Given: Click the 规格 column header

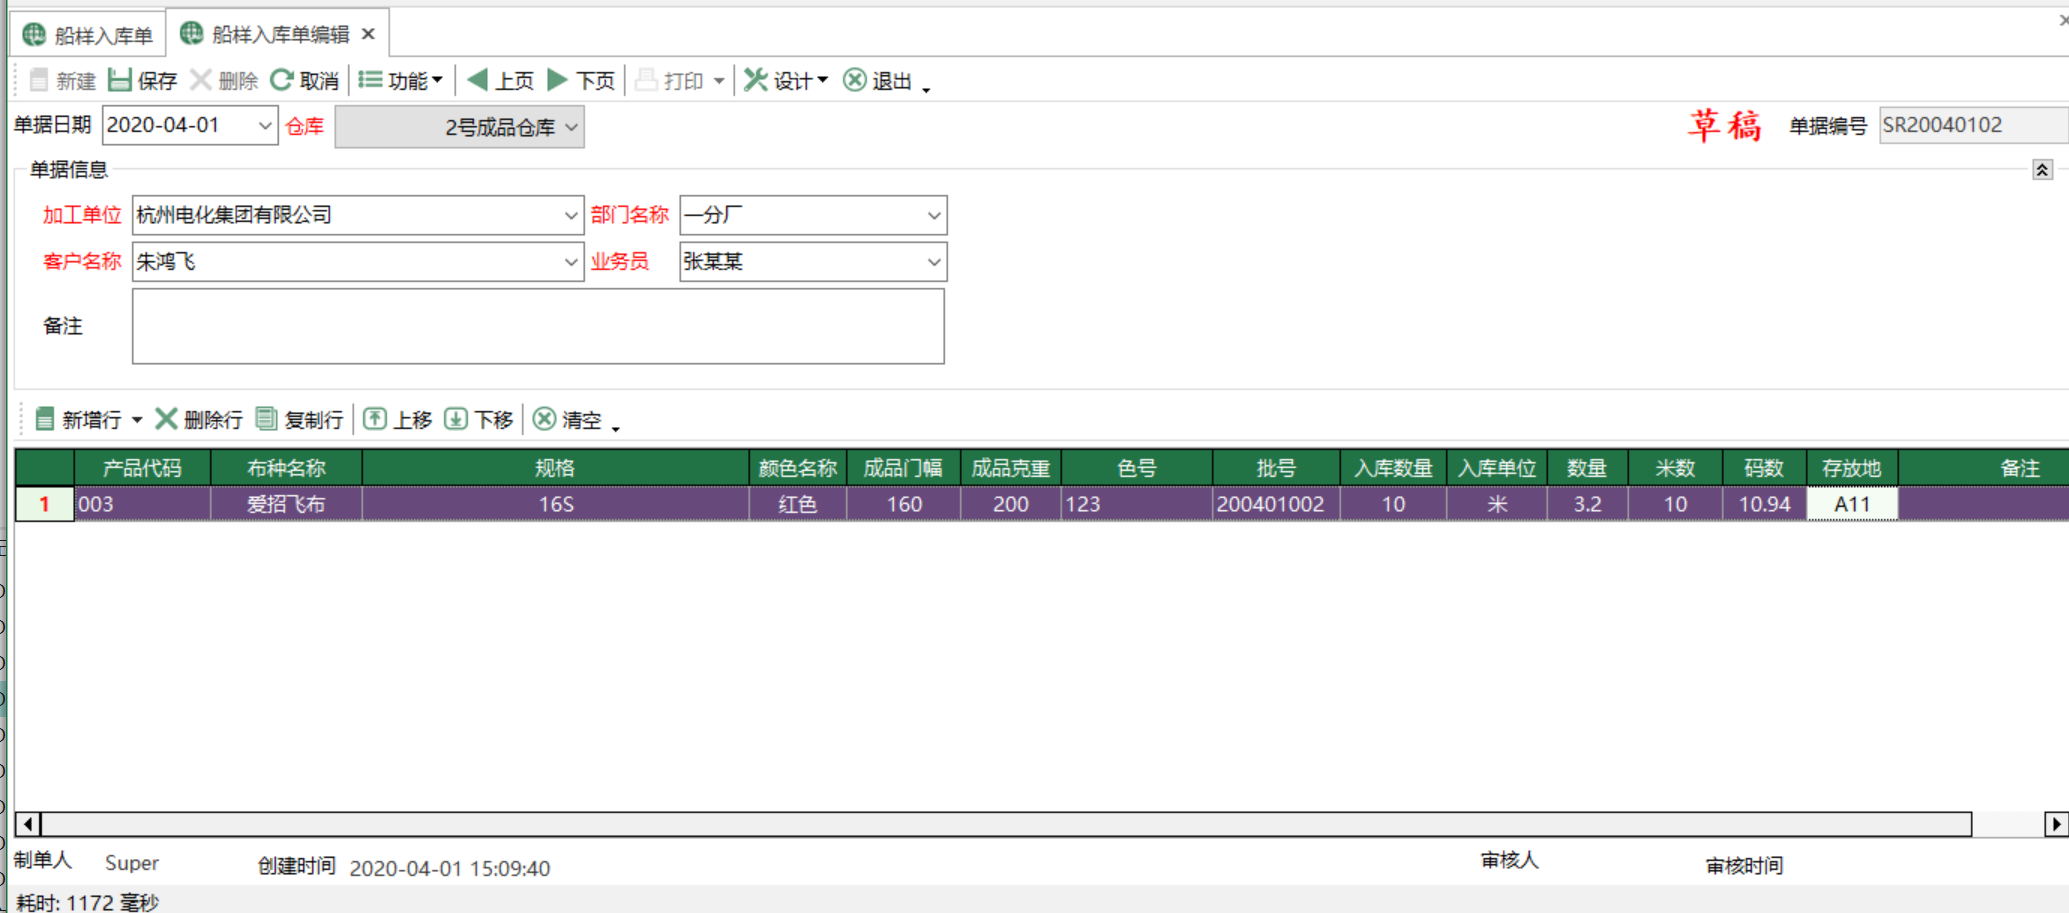Looking at the screenshot, I should (555, 468).
